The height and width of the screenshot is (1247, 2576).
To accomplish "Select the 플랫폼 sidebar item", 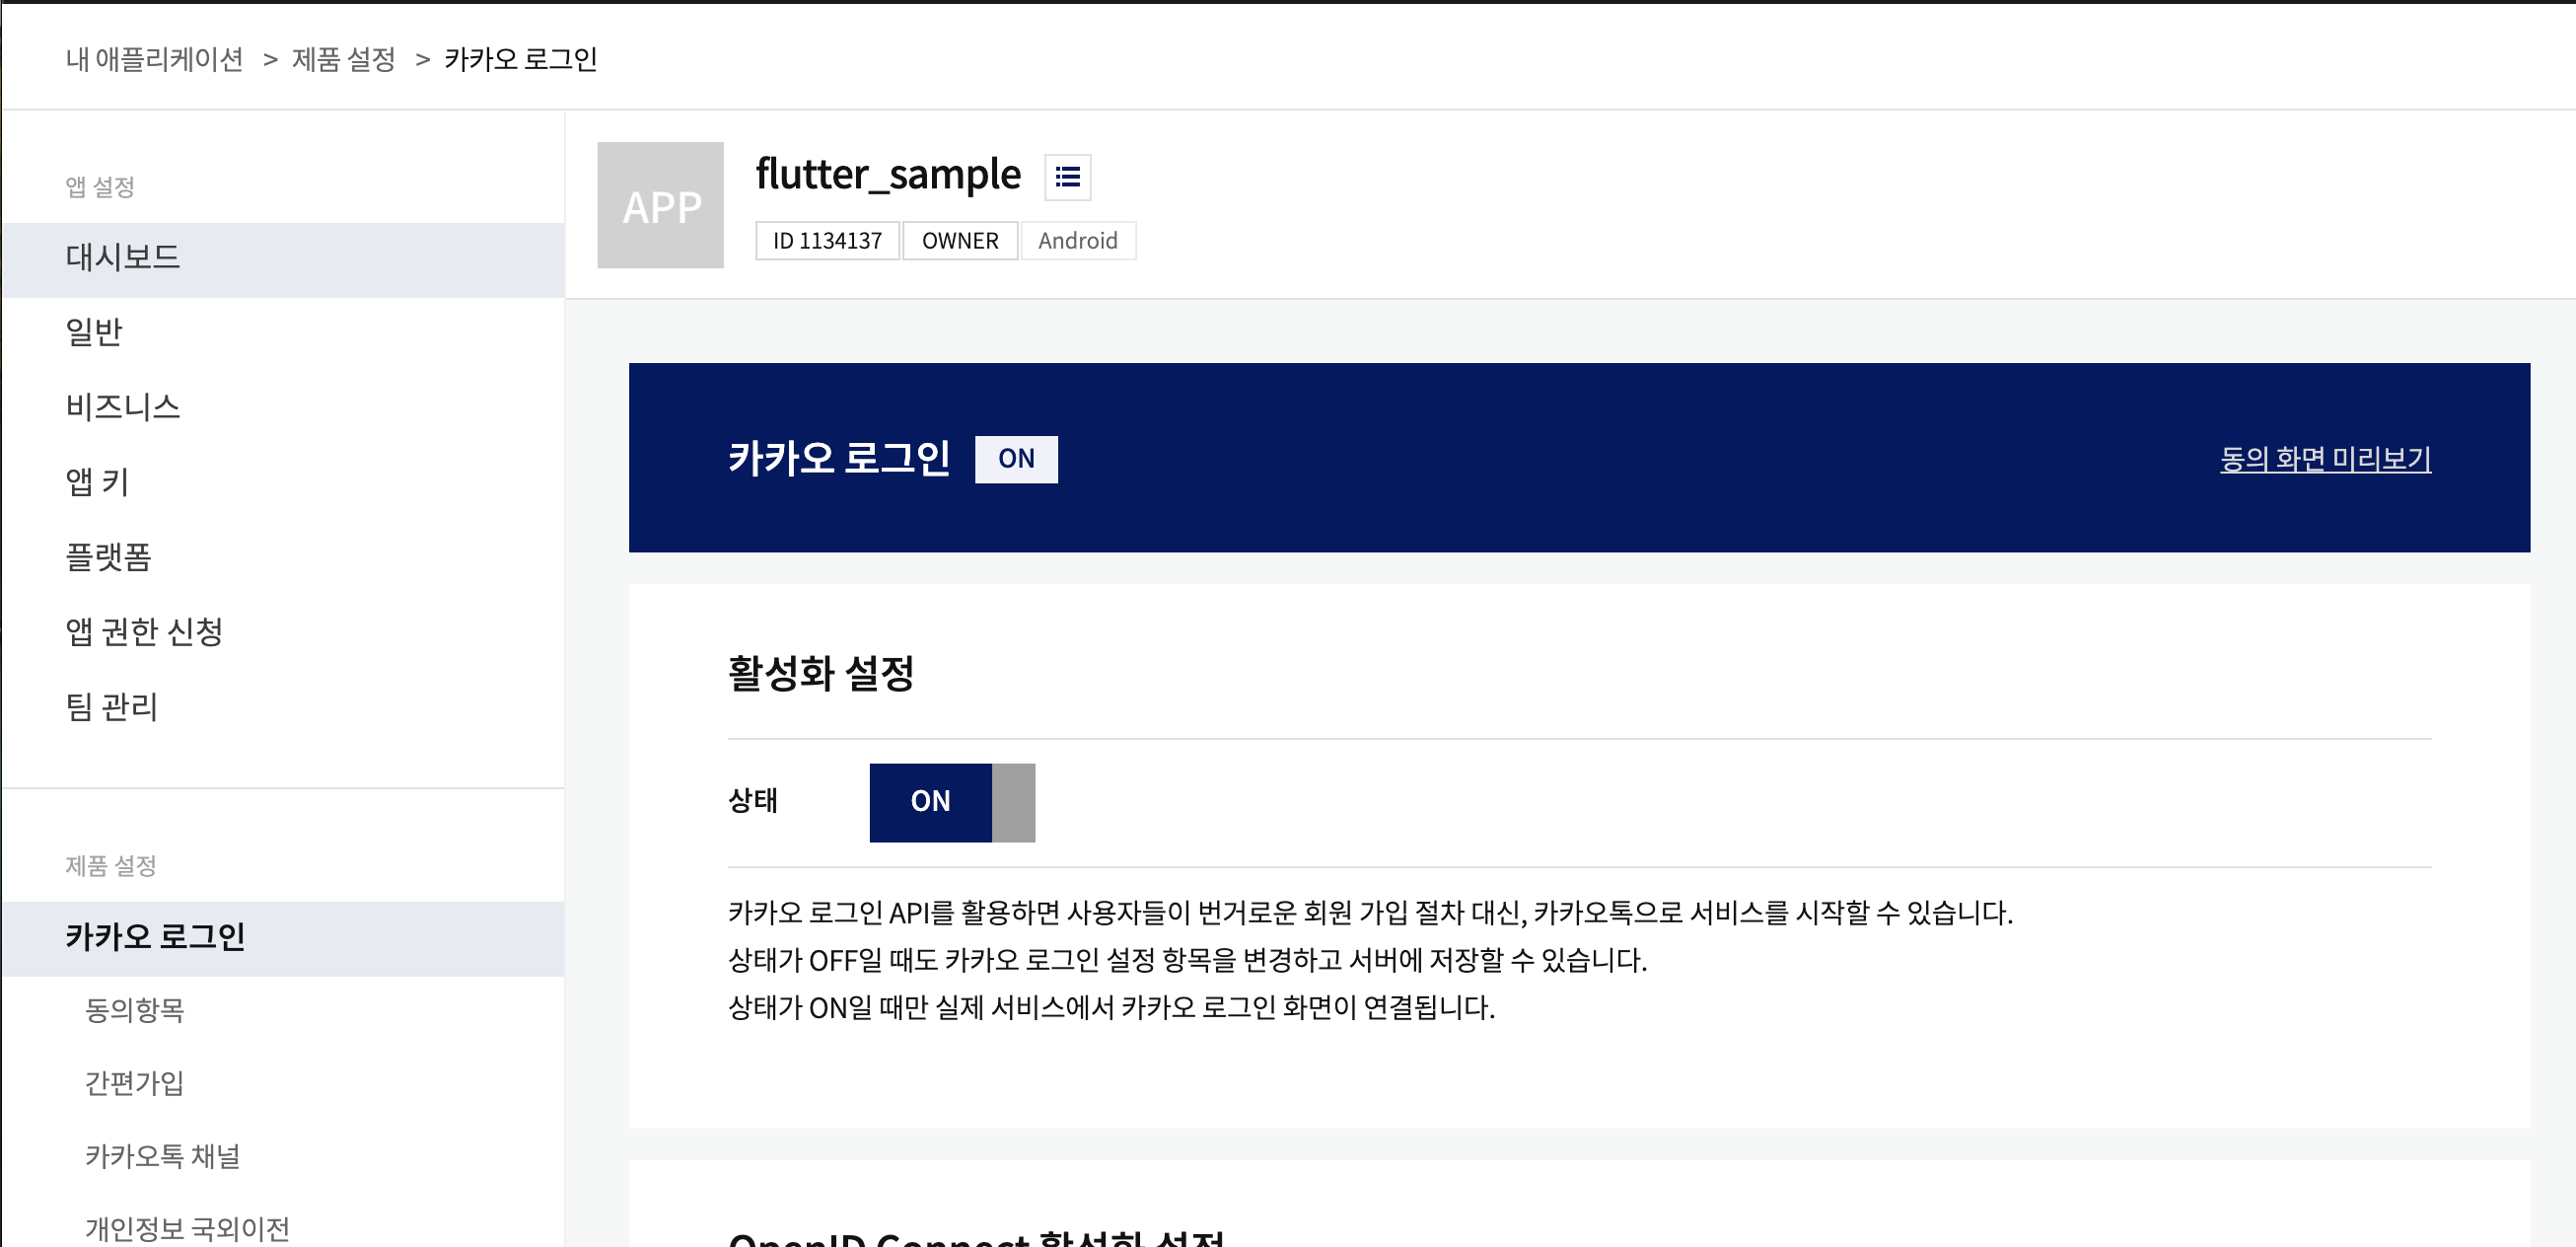I will tap(108, 557).
